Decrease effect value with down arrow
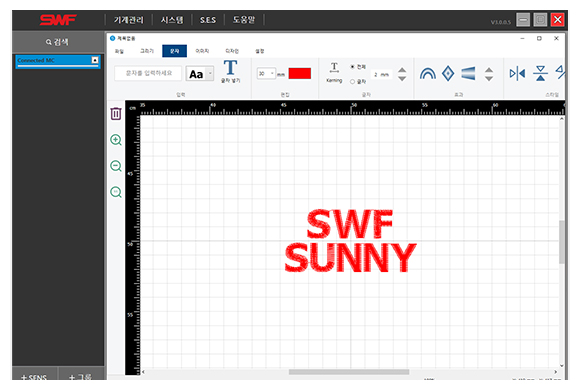Viewport: 580px width, 390px height. (489, 78)
